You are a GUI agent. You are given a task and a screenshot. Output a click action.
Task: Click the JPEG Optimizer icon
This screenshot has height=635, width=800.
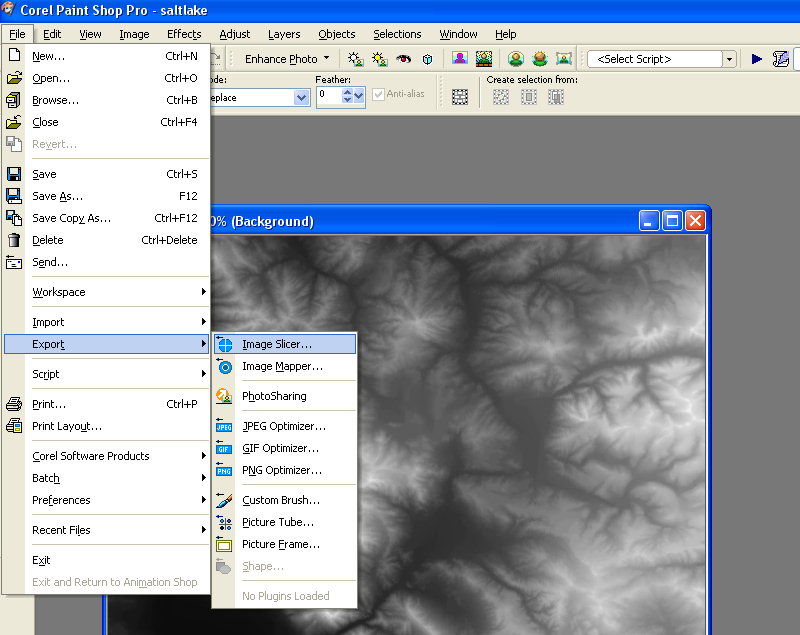(x=224, y=426)
